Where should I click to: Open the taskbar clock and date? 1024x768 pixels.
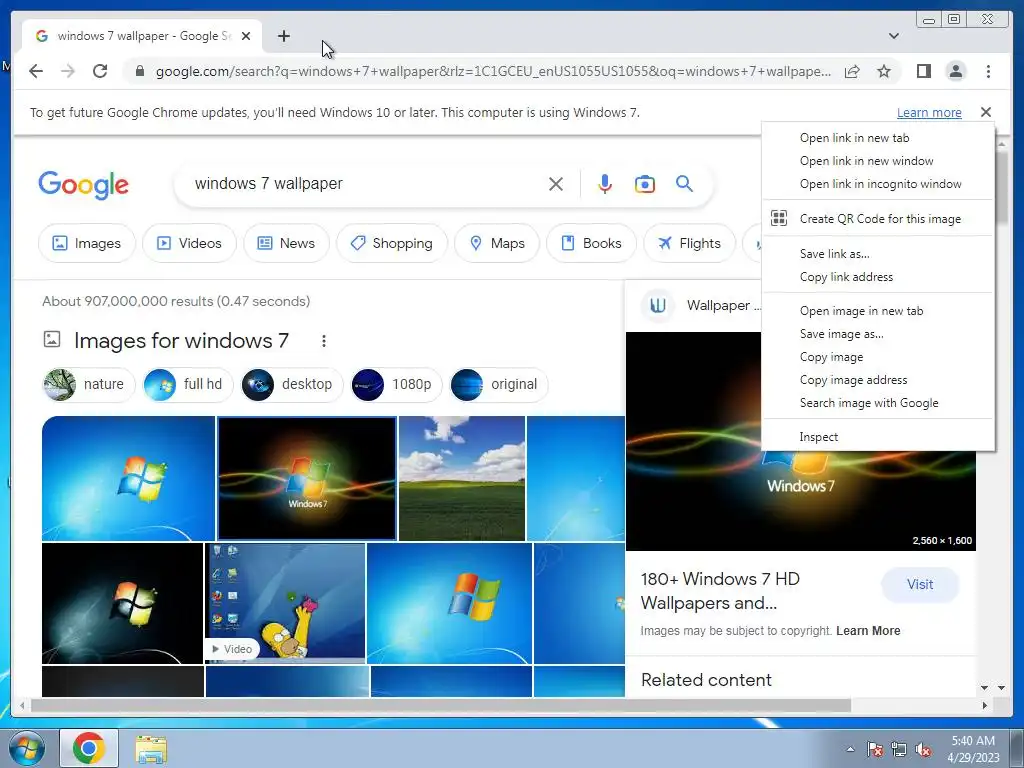pyautogui.click(x=973, y=749)
